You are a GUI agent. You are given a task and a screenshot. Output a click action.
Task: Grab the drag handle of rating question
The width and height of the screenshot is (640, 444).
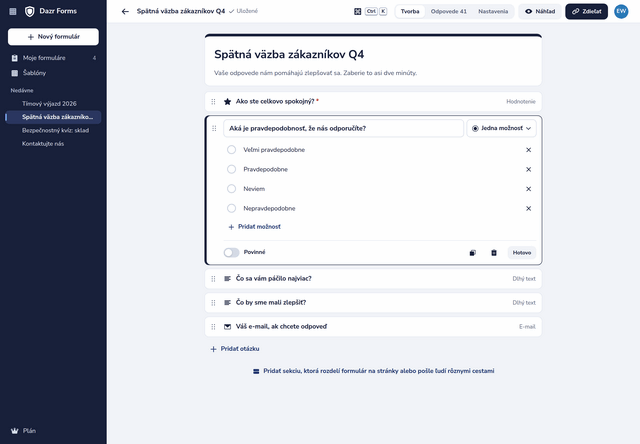[213, 102]
